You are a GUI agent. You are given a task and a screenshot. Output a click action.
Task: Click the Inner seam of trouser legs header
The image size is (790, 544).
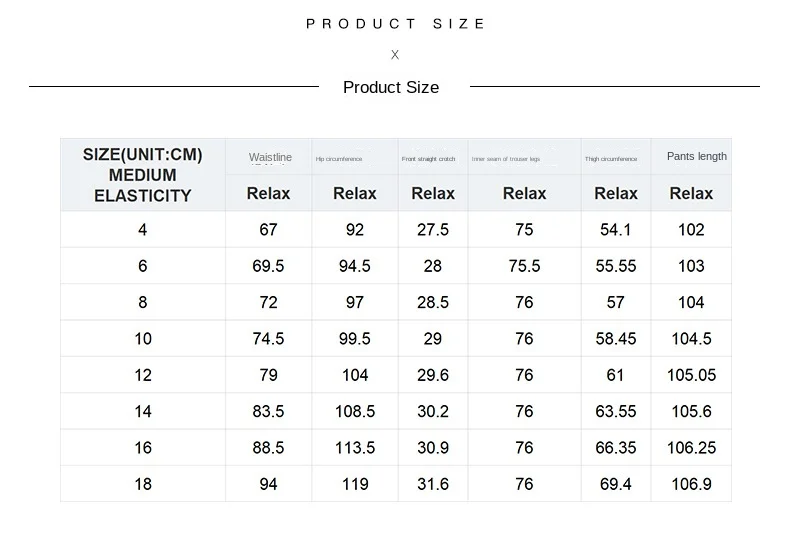pyautogui.click(x=506, y=159)
